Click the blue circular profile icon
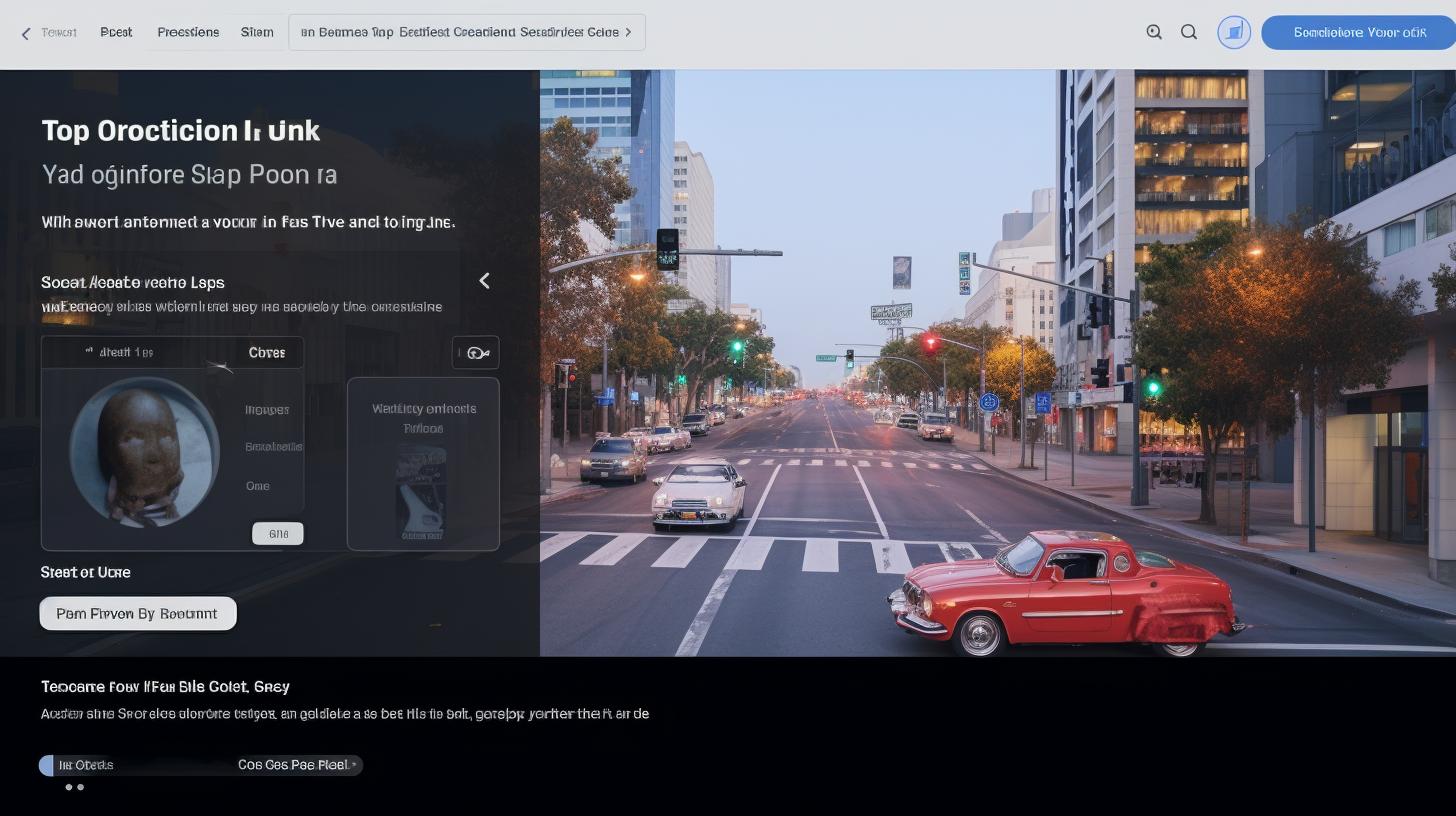1456x816 pixels. [x=1234, y=32]
